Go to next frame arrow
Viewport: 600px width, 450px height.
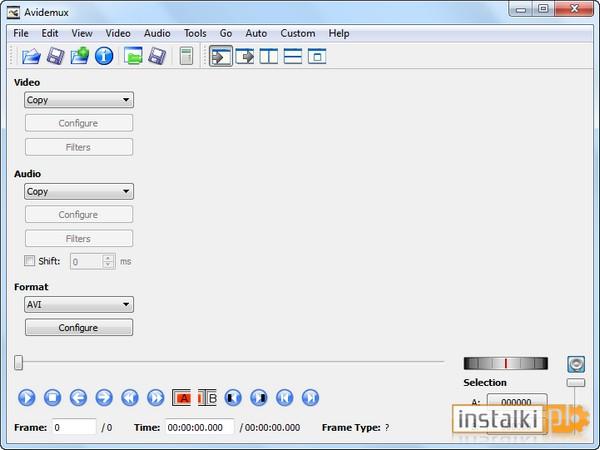coord(104,398)
